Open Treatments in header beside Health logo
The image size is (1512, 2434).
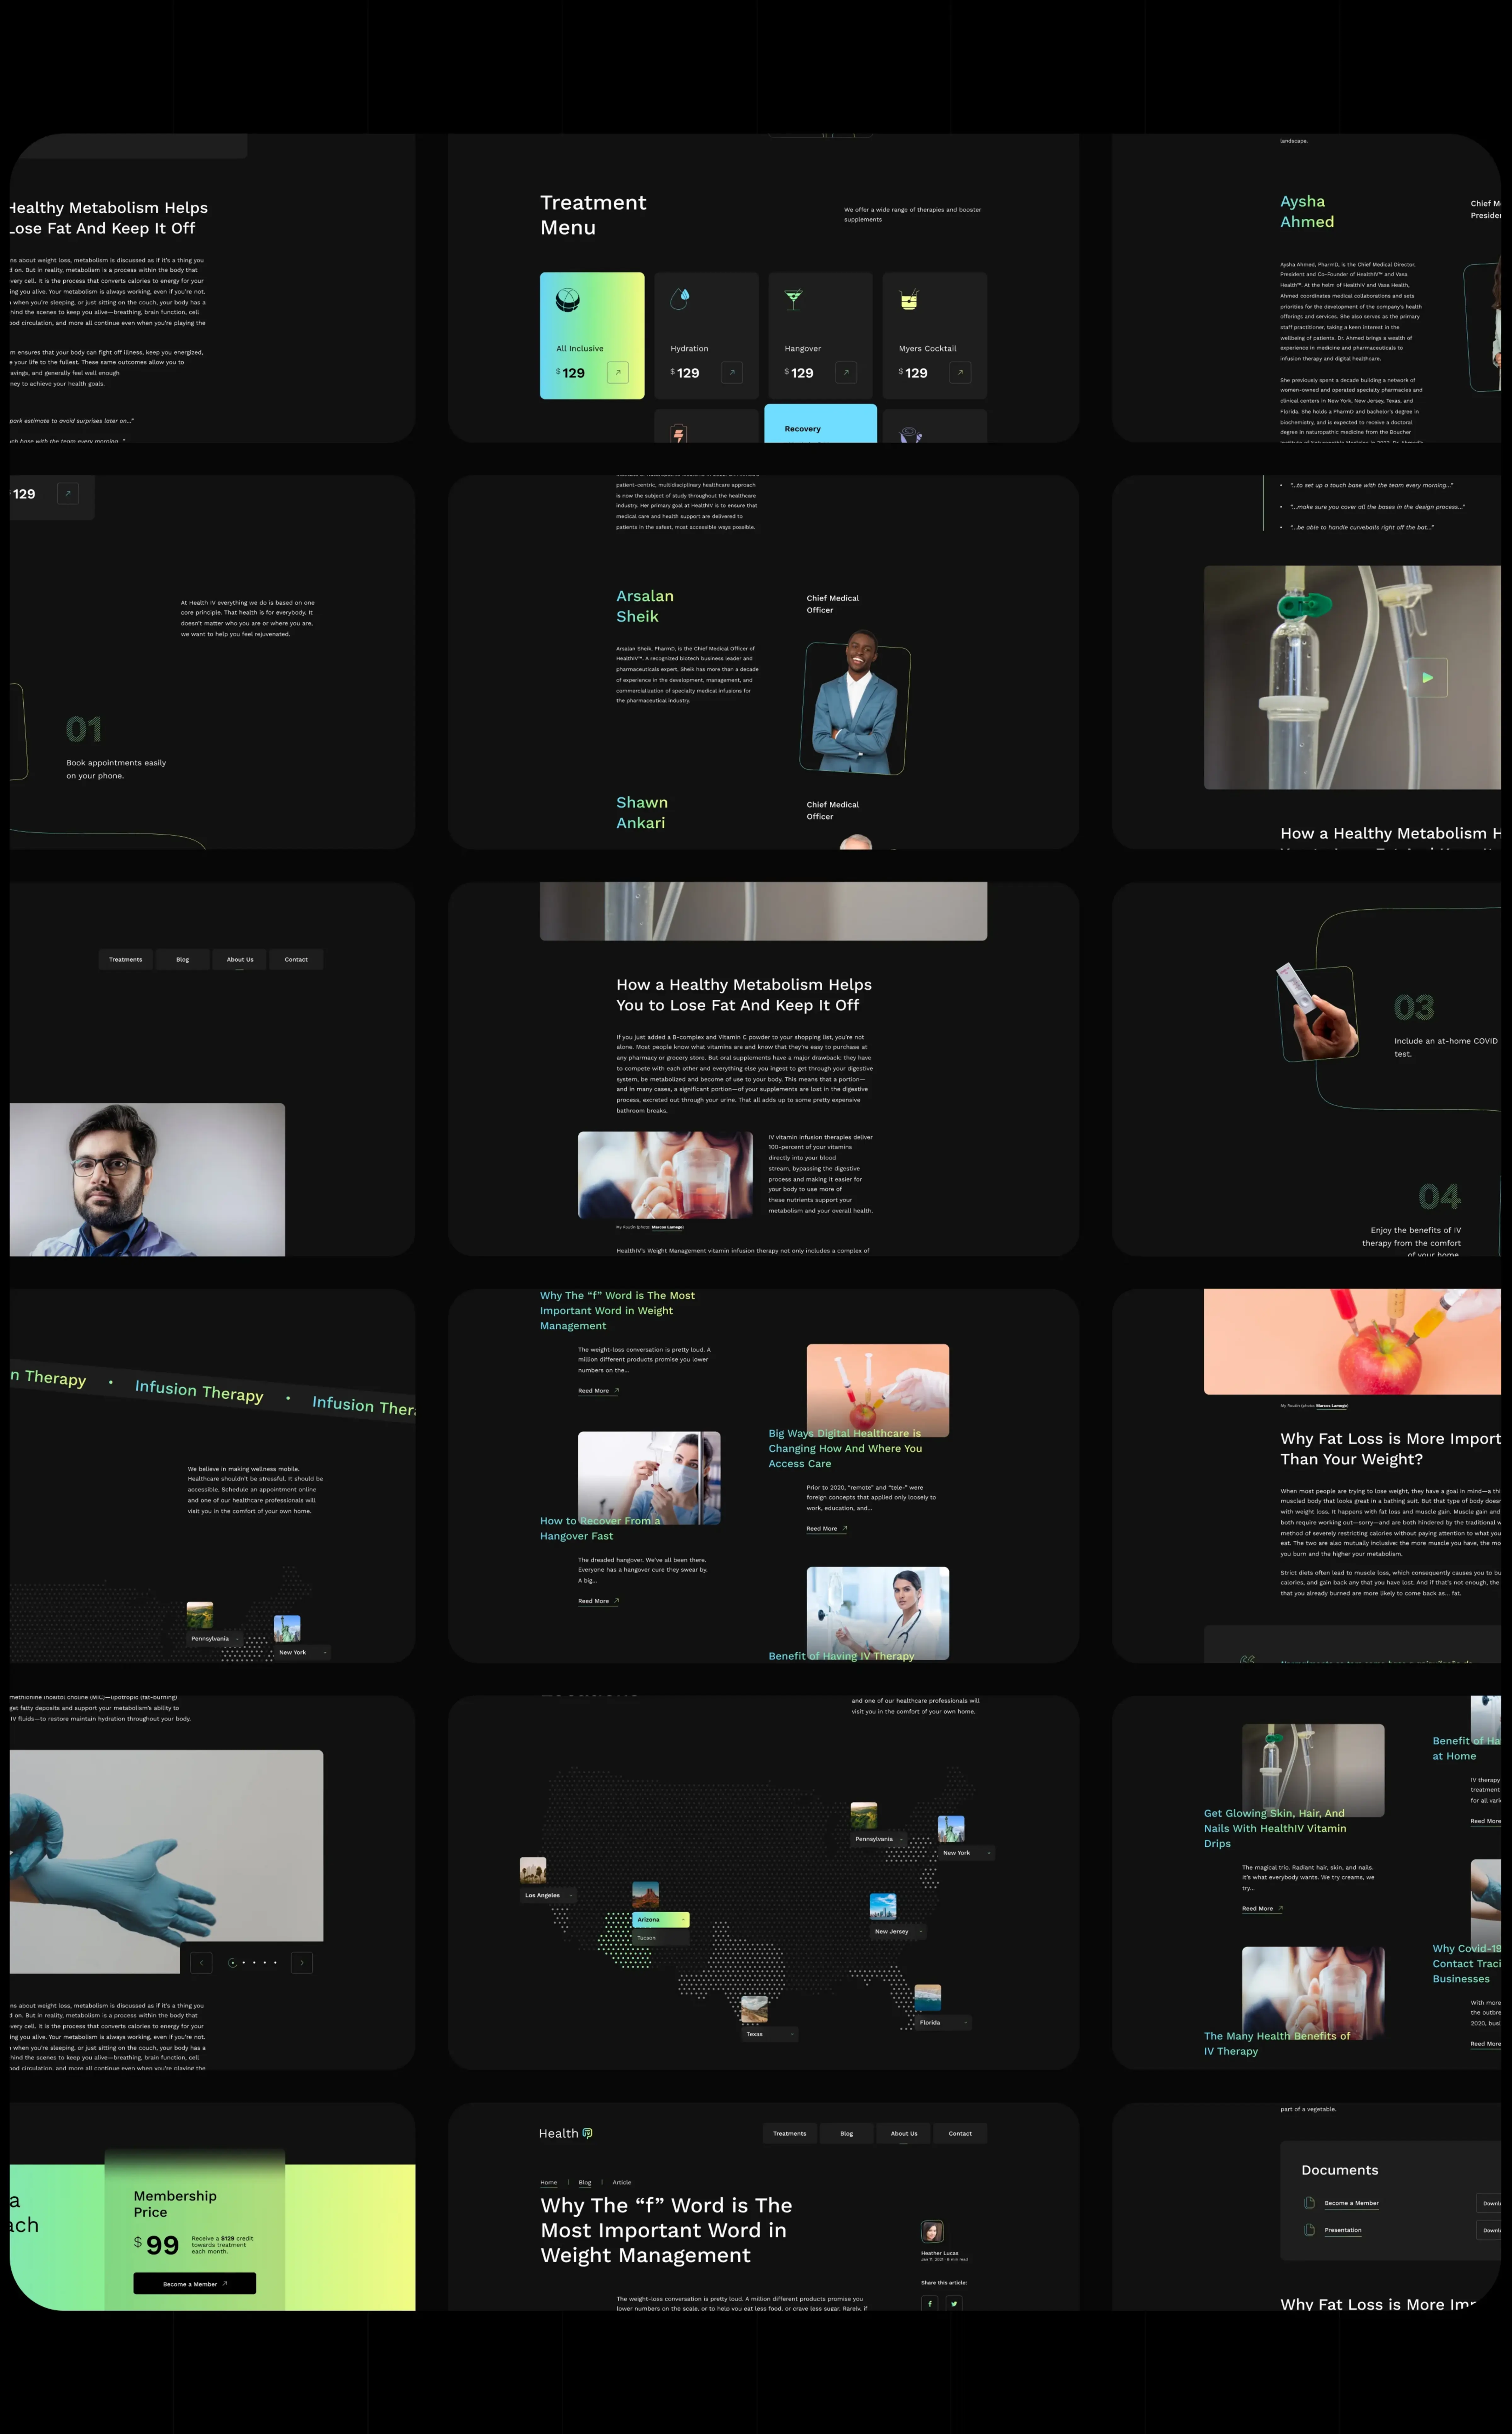pyautogui.click(x=790, y=2133)
